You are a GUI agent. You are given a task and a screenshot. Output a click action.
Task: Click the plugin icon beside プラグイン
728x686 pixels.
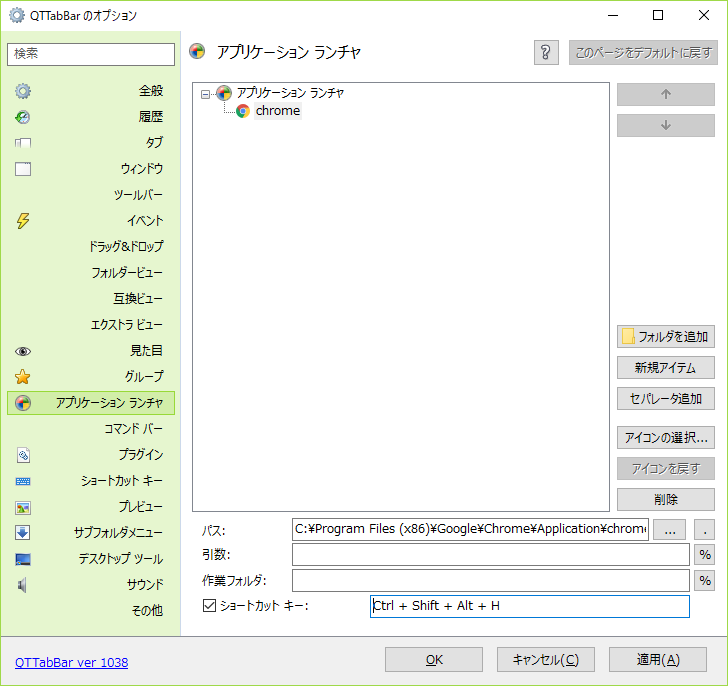[23, 455]
